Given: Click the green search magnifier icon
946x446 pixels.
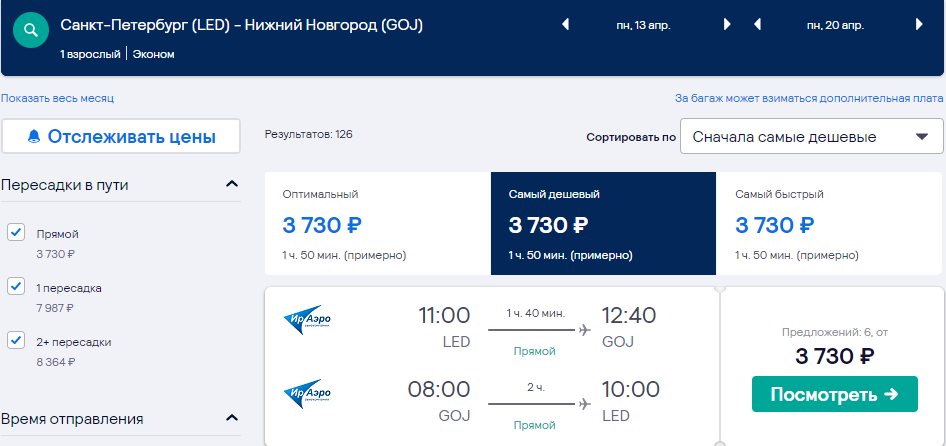Looking at the screenshot, I should coord(31,30).
